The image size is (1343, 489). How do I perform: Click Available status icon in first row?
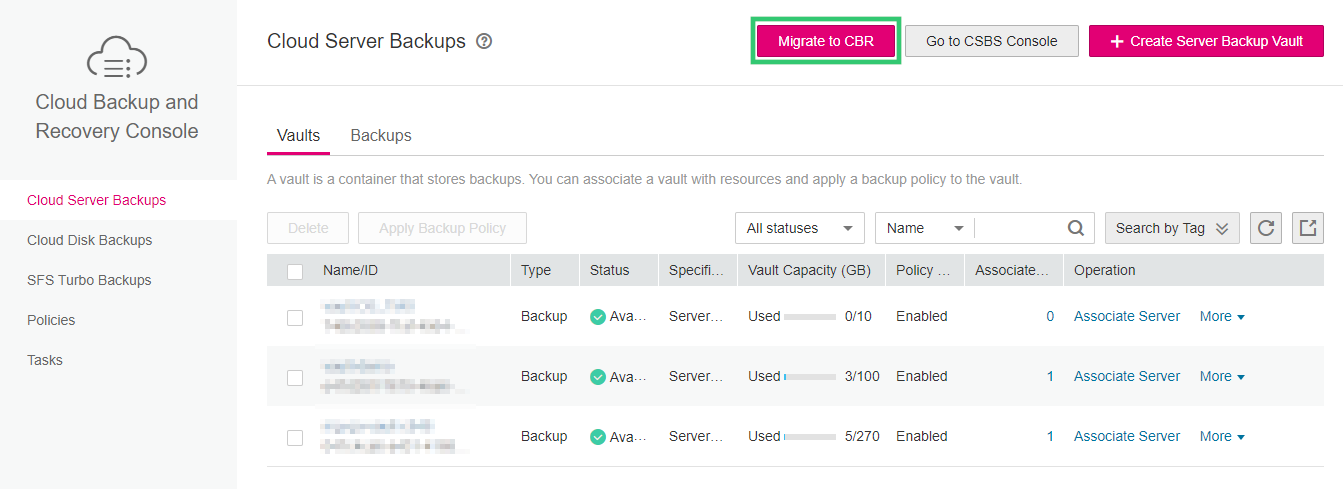[x=598, y=317]
